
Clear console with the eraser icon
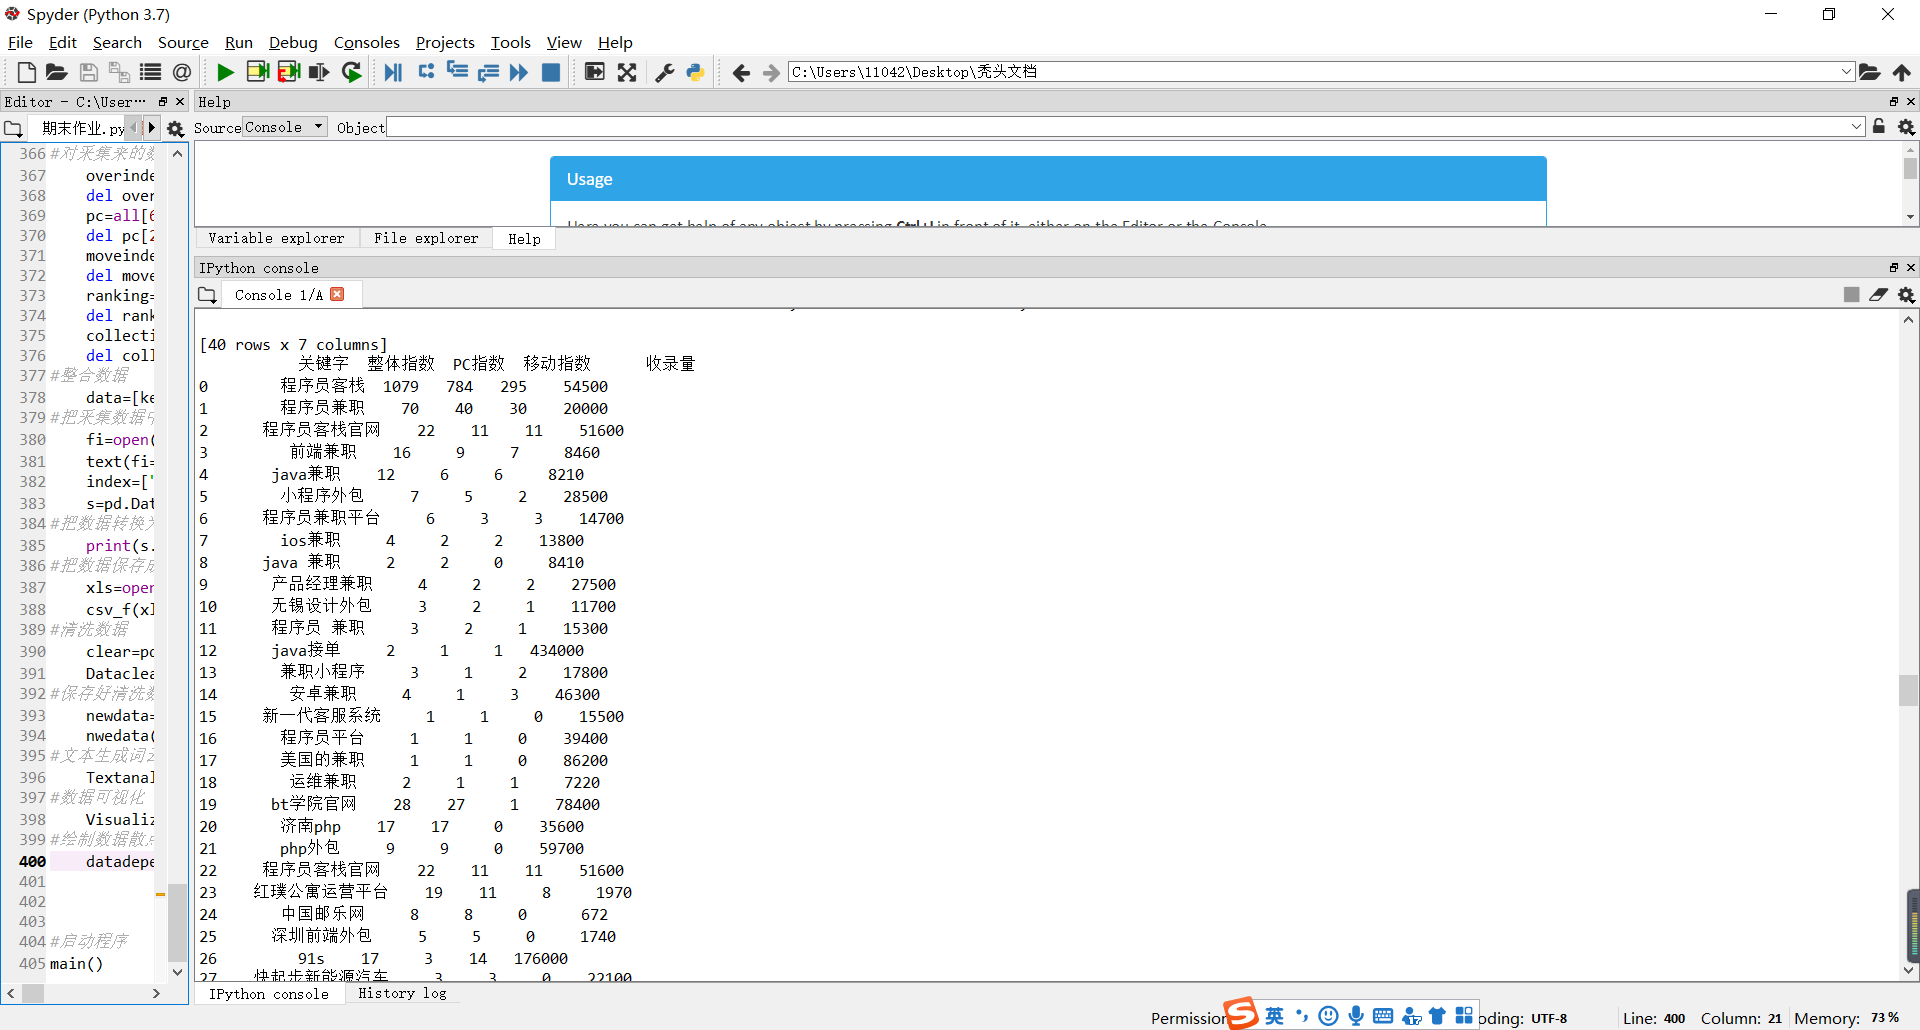pos(1879,295)
